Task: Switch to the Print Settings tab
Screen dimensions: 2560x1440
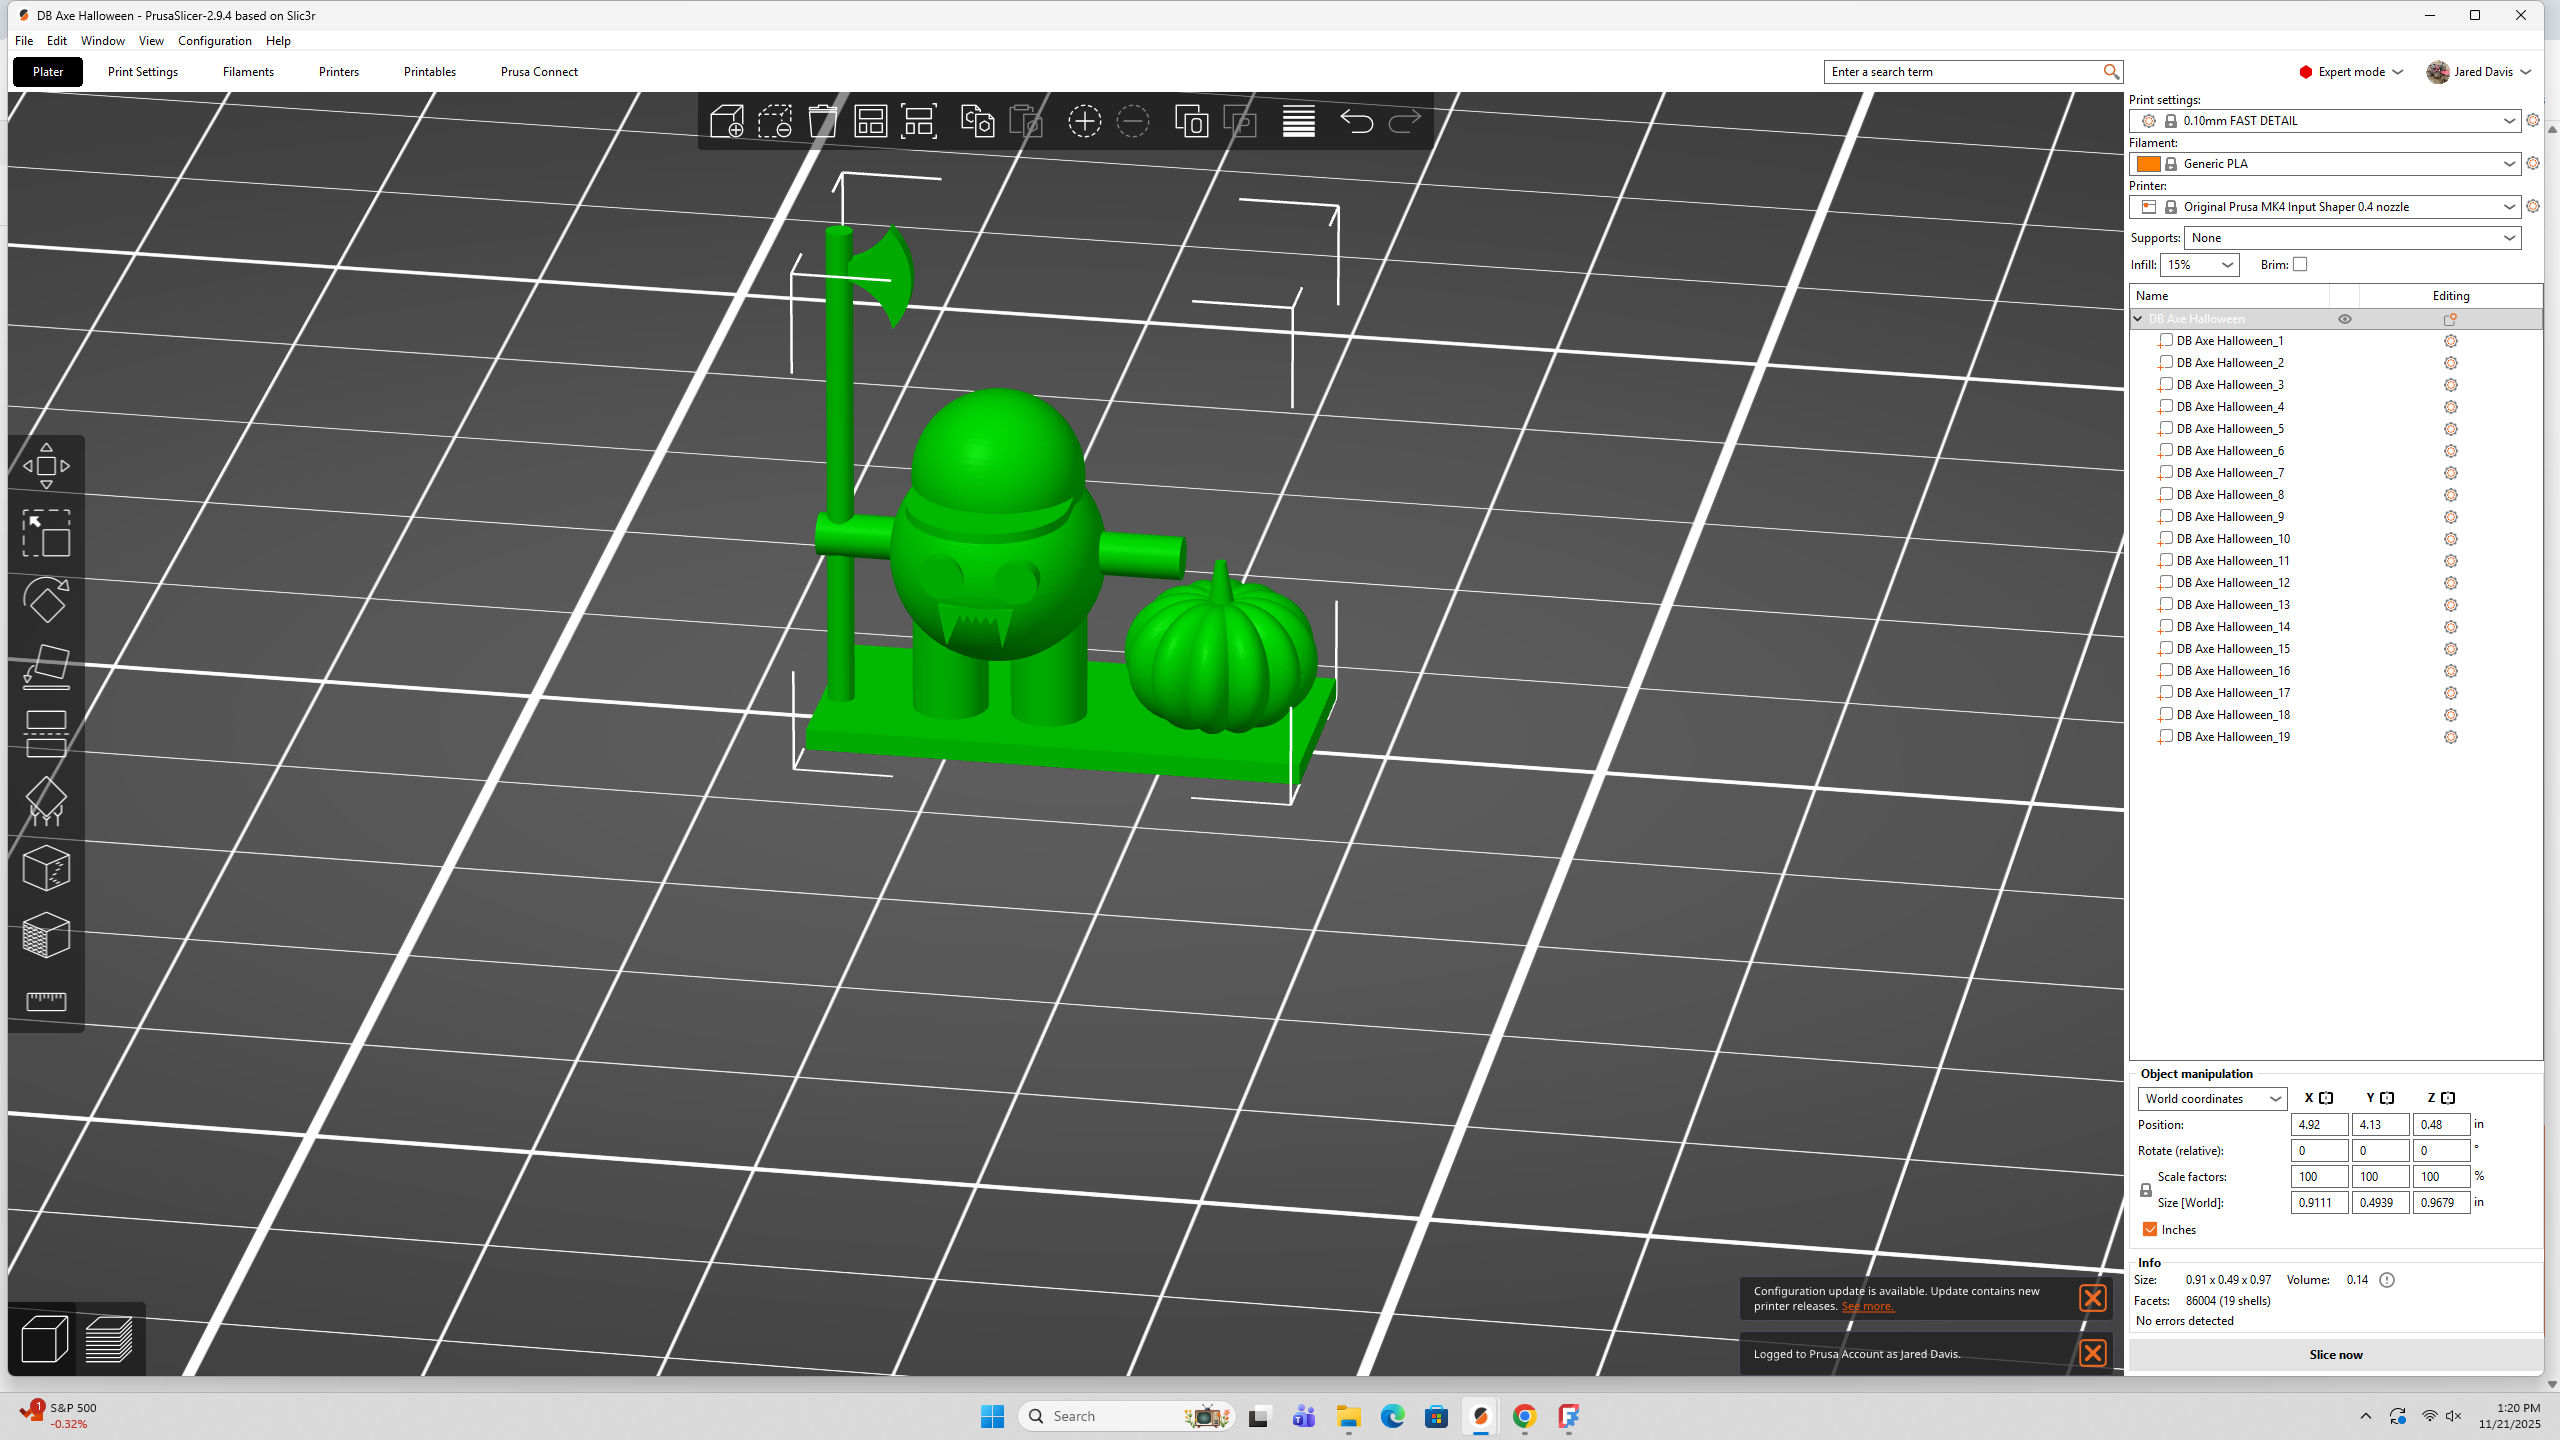Action: point(143,72)
